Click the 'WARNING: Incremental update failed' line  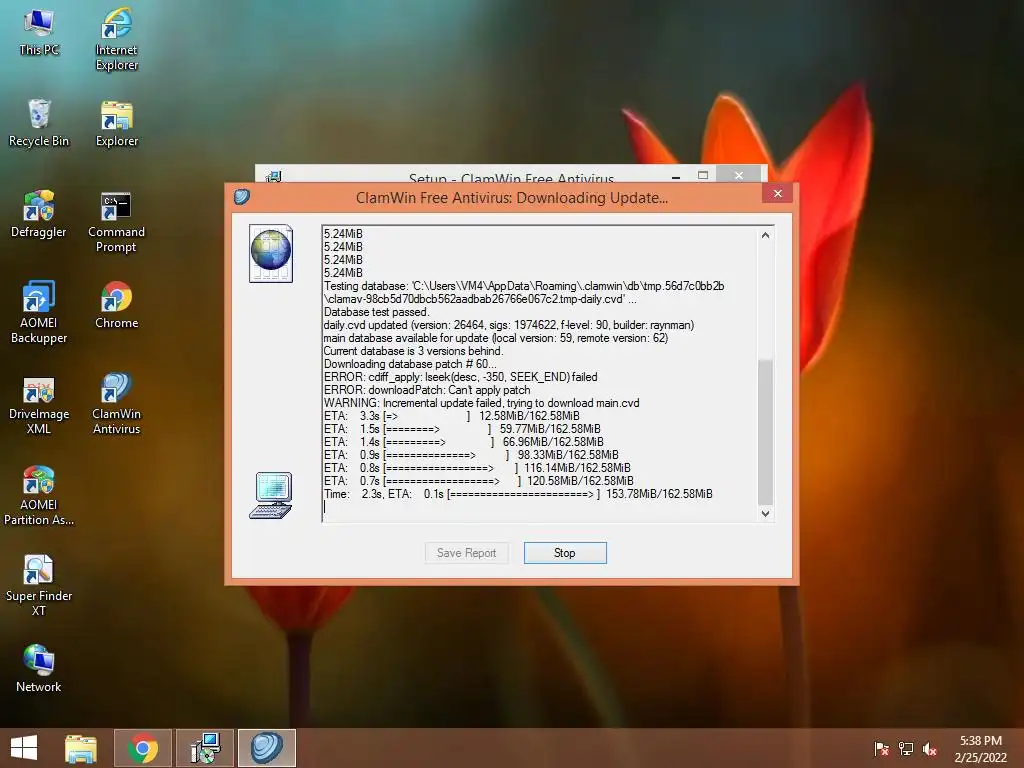coord(481,403)
